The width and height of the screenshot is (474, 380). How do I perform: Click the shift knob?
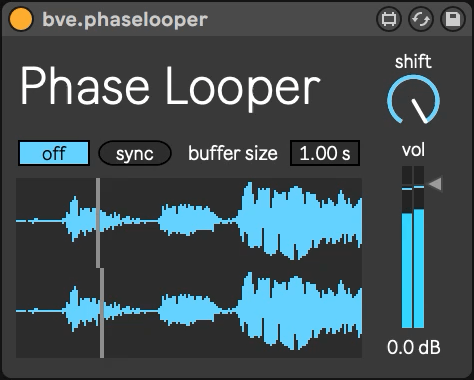tap(413, 99)
